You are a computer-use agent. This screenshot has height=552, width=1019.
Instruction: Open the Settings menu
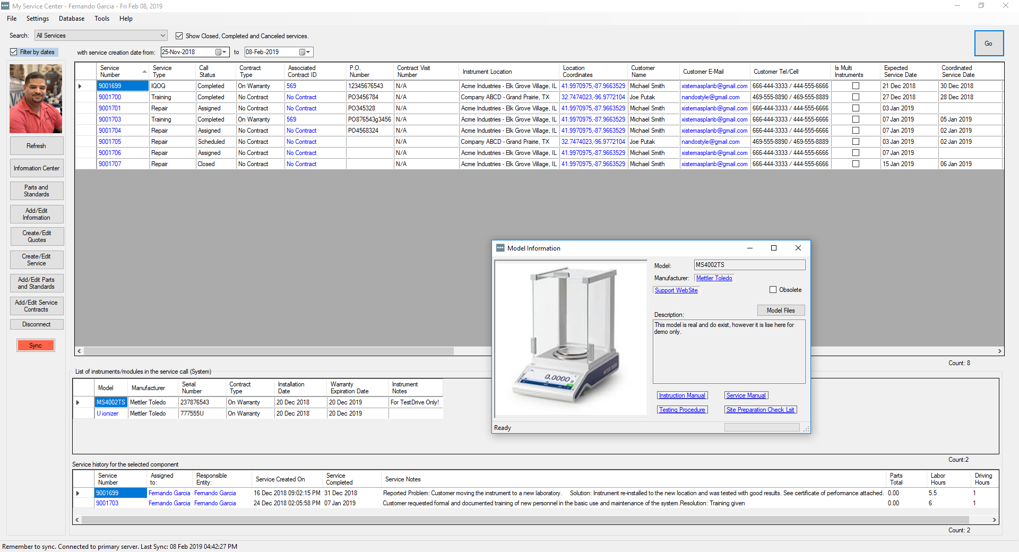(37, 19)
